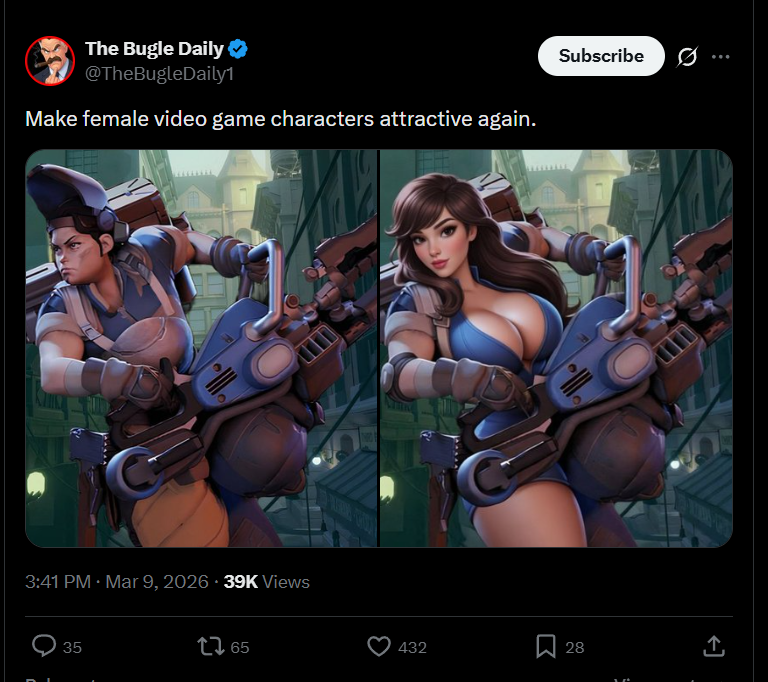
Task: Click the @TheBugleDaily1 handle
Action: tap(160, 74)
